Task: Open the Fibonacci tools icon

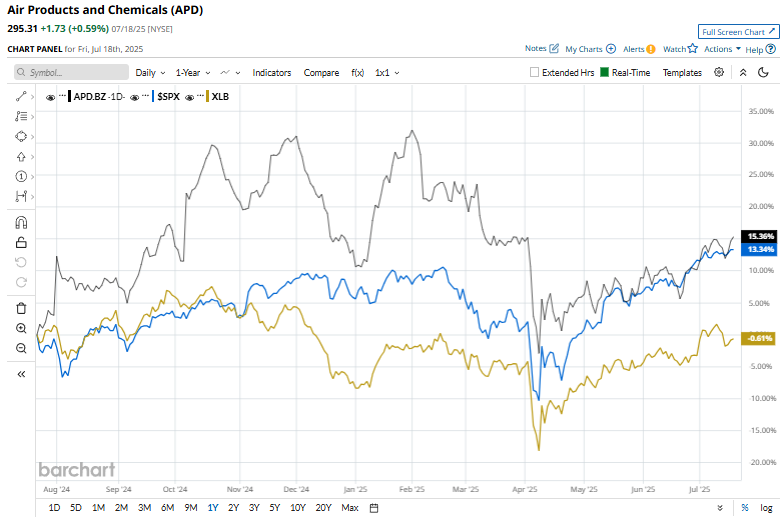Action: point(21,116)
